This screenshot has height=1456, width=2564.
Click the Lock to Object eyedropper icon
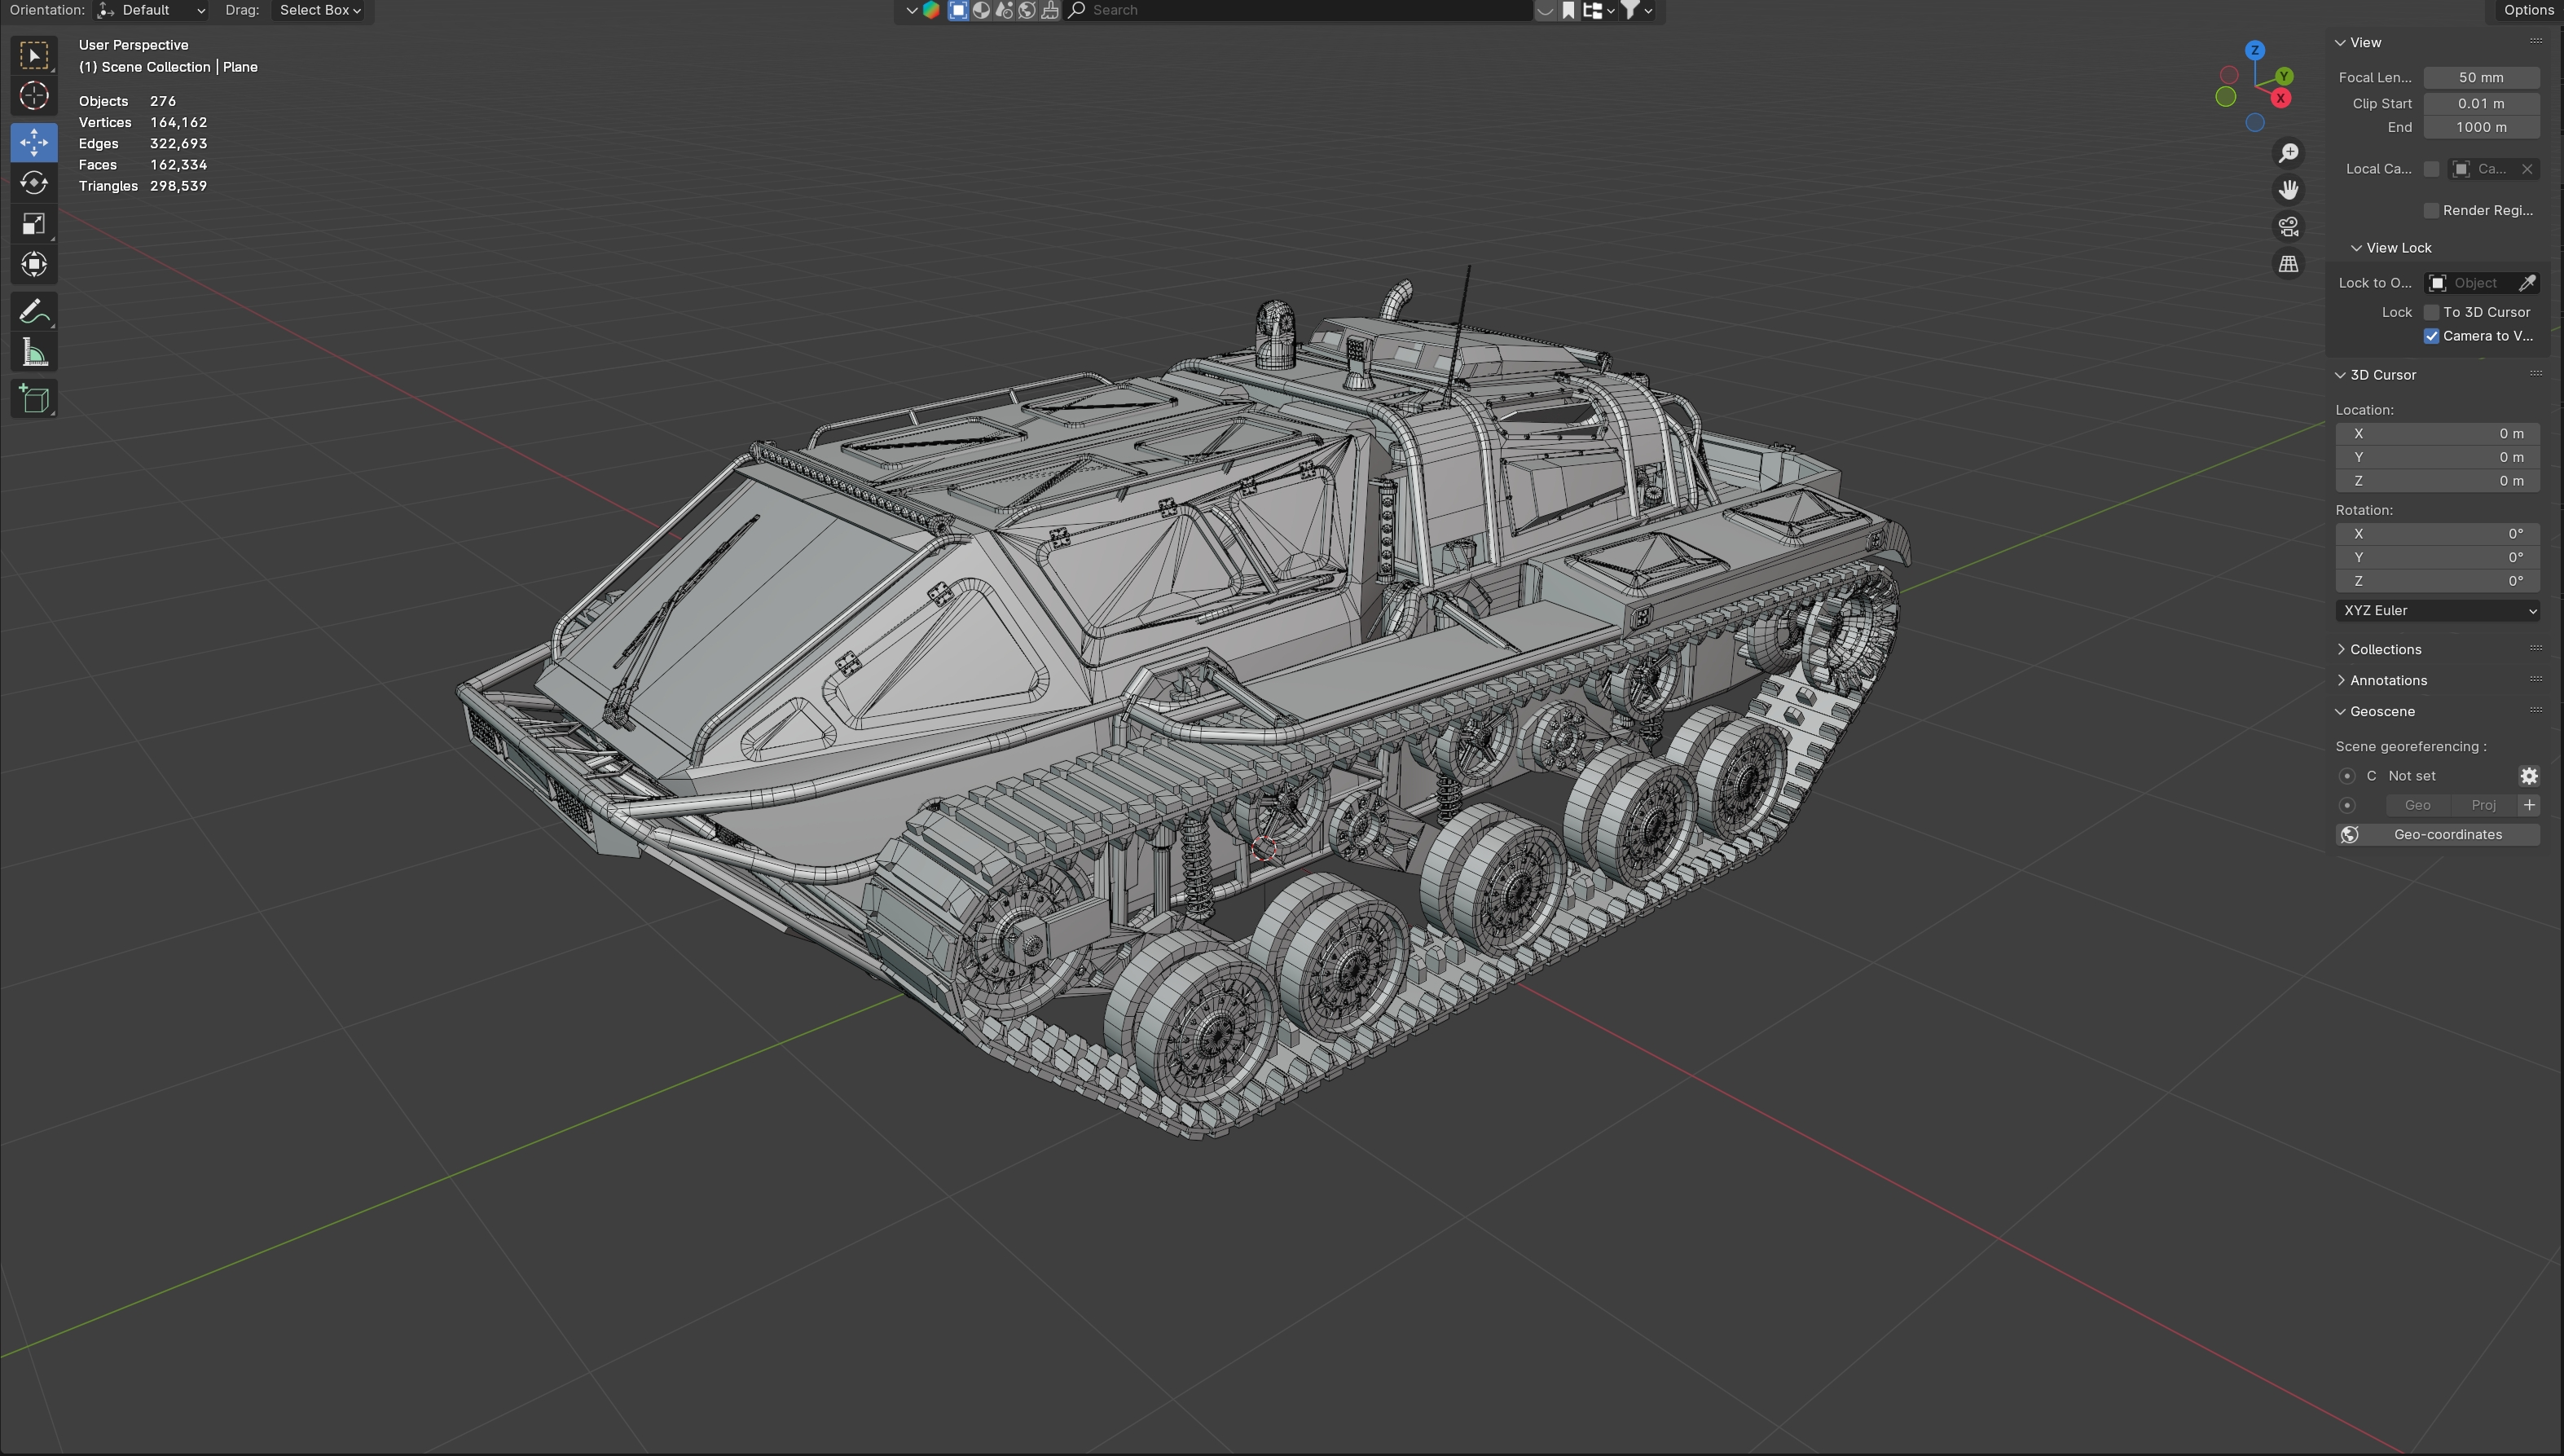pyautogui.click(x=2527, y=283)
